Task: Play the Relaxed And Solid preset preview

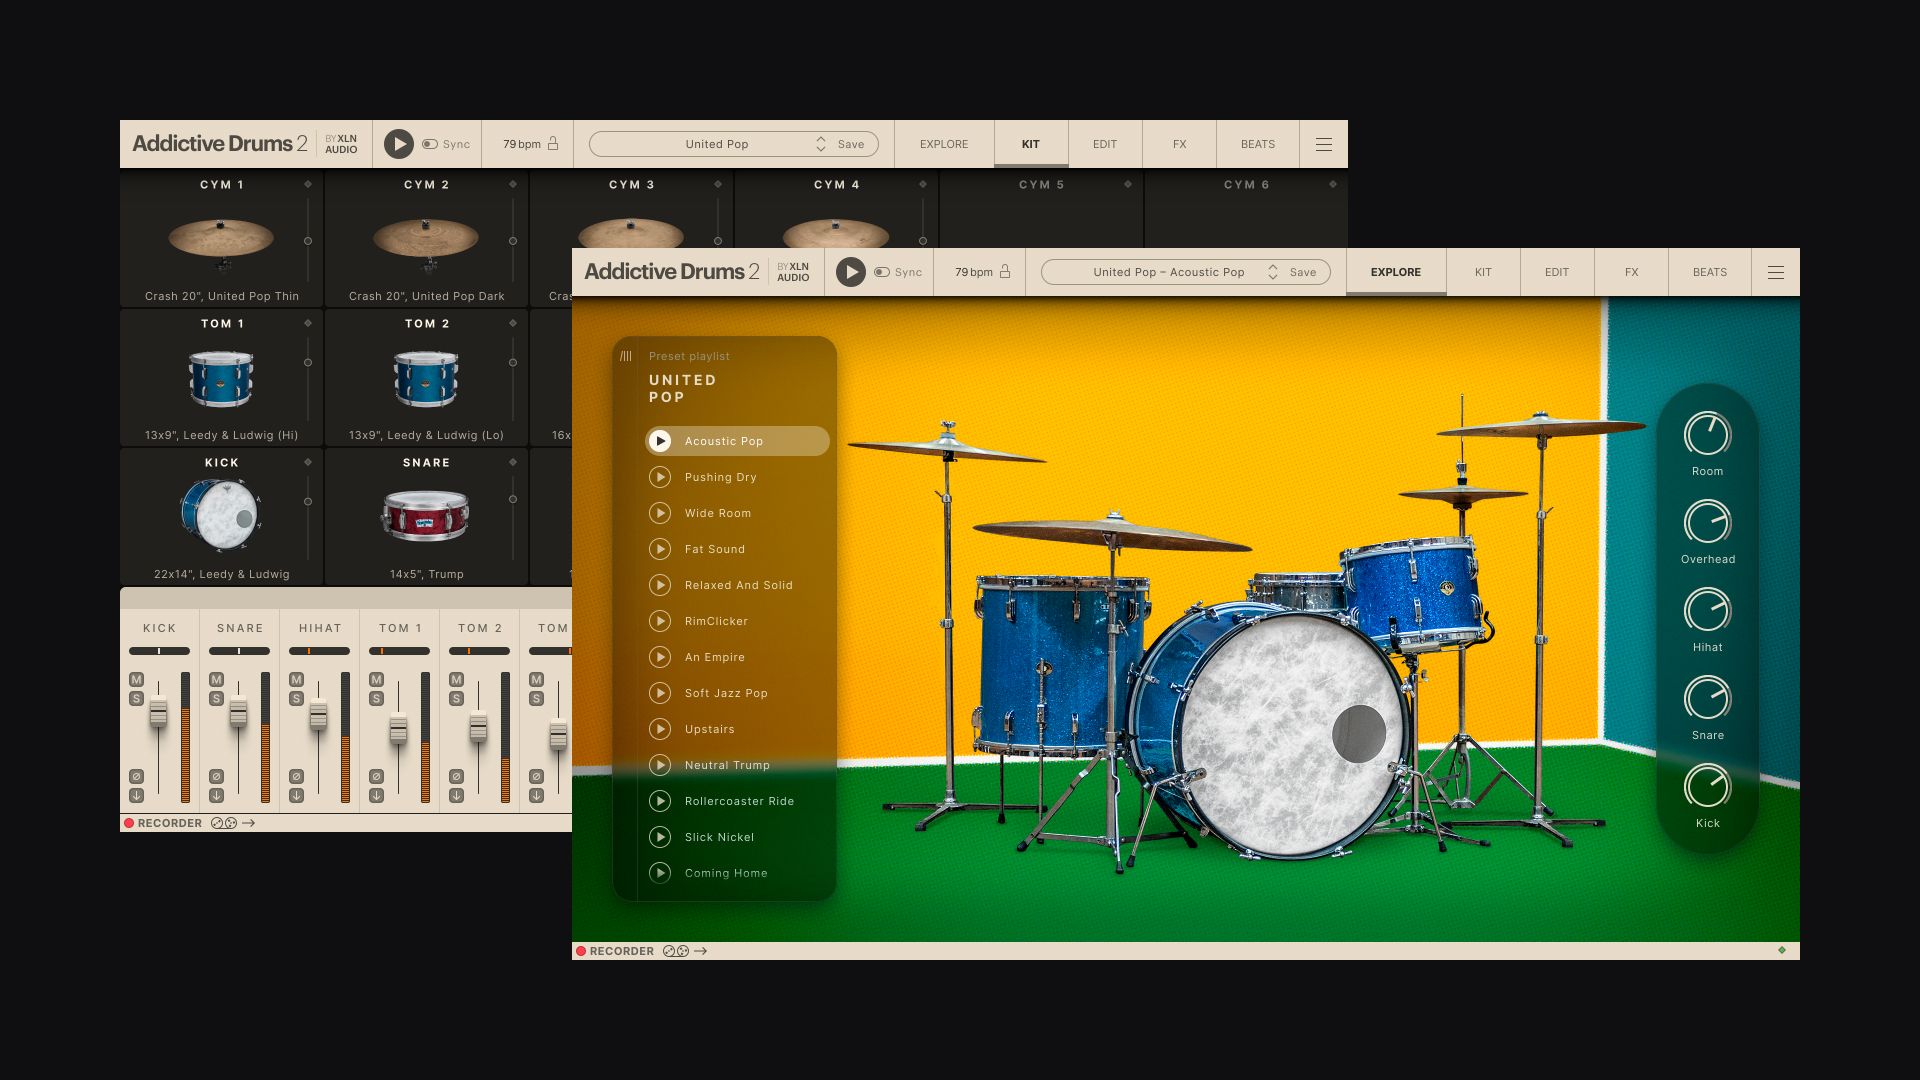Action: pos(660,585)
